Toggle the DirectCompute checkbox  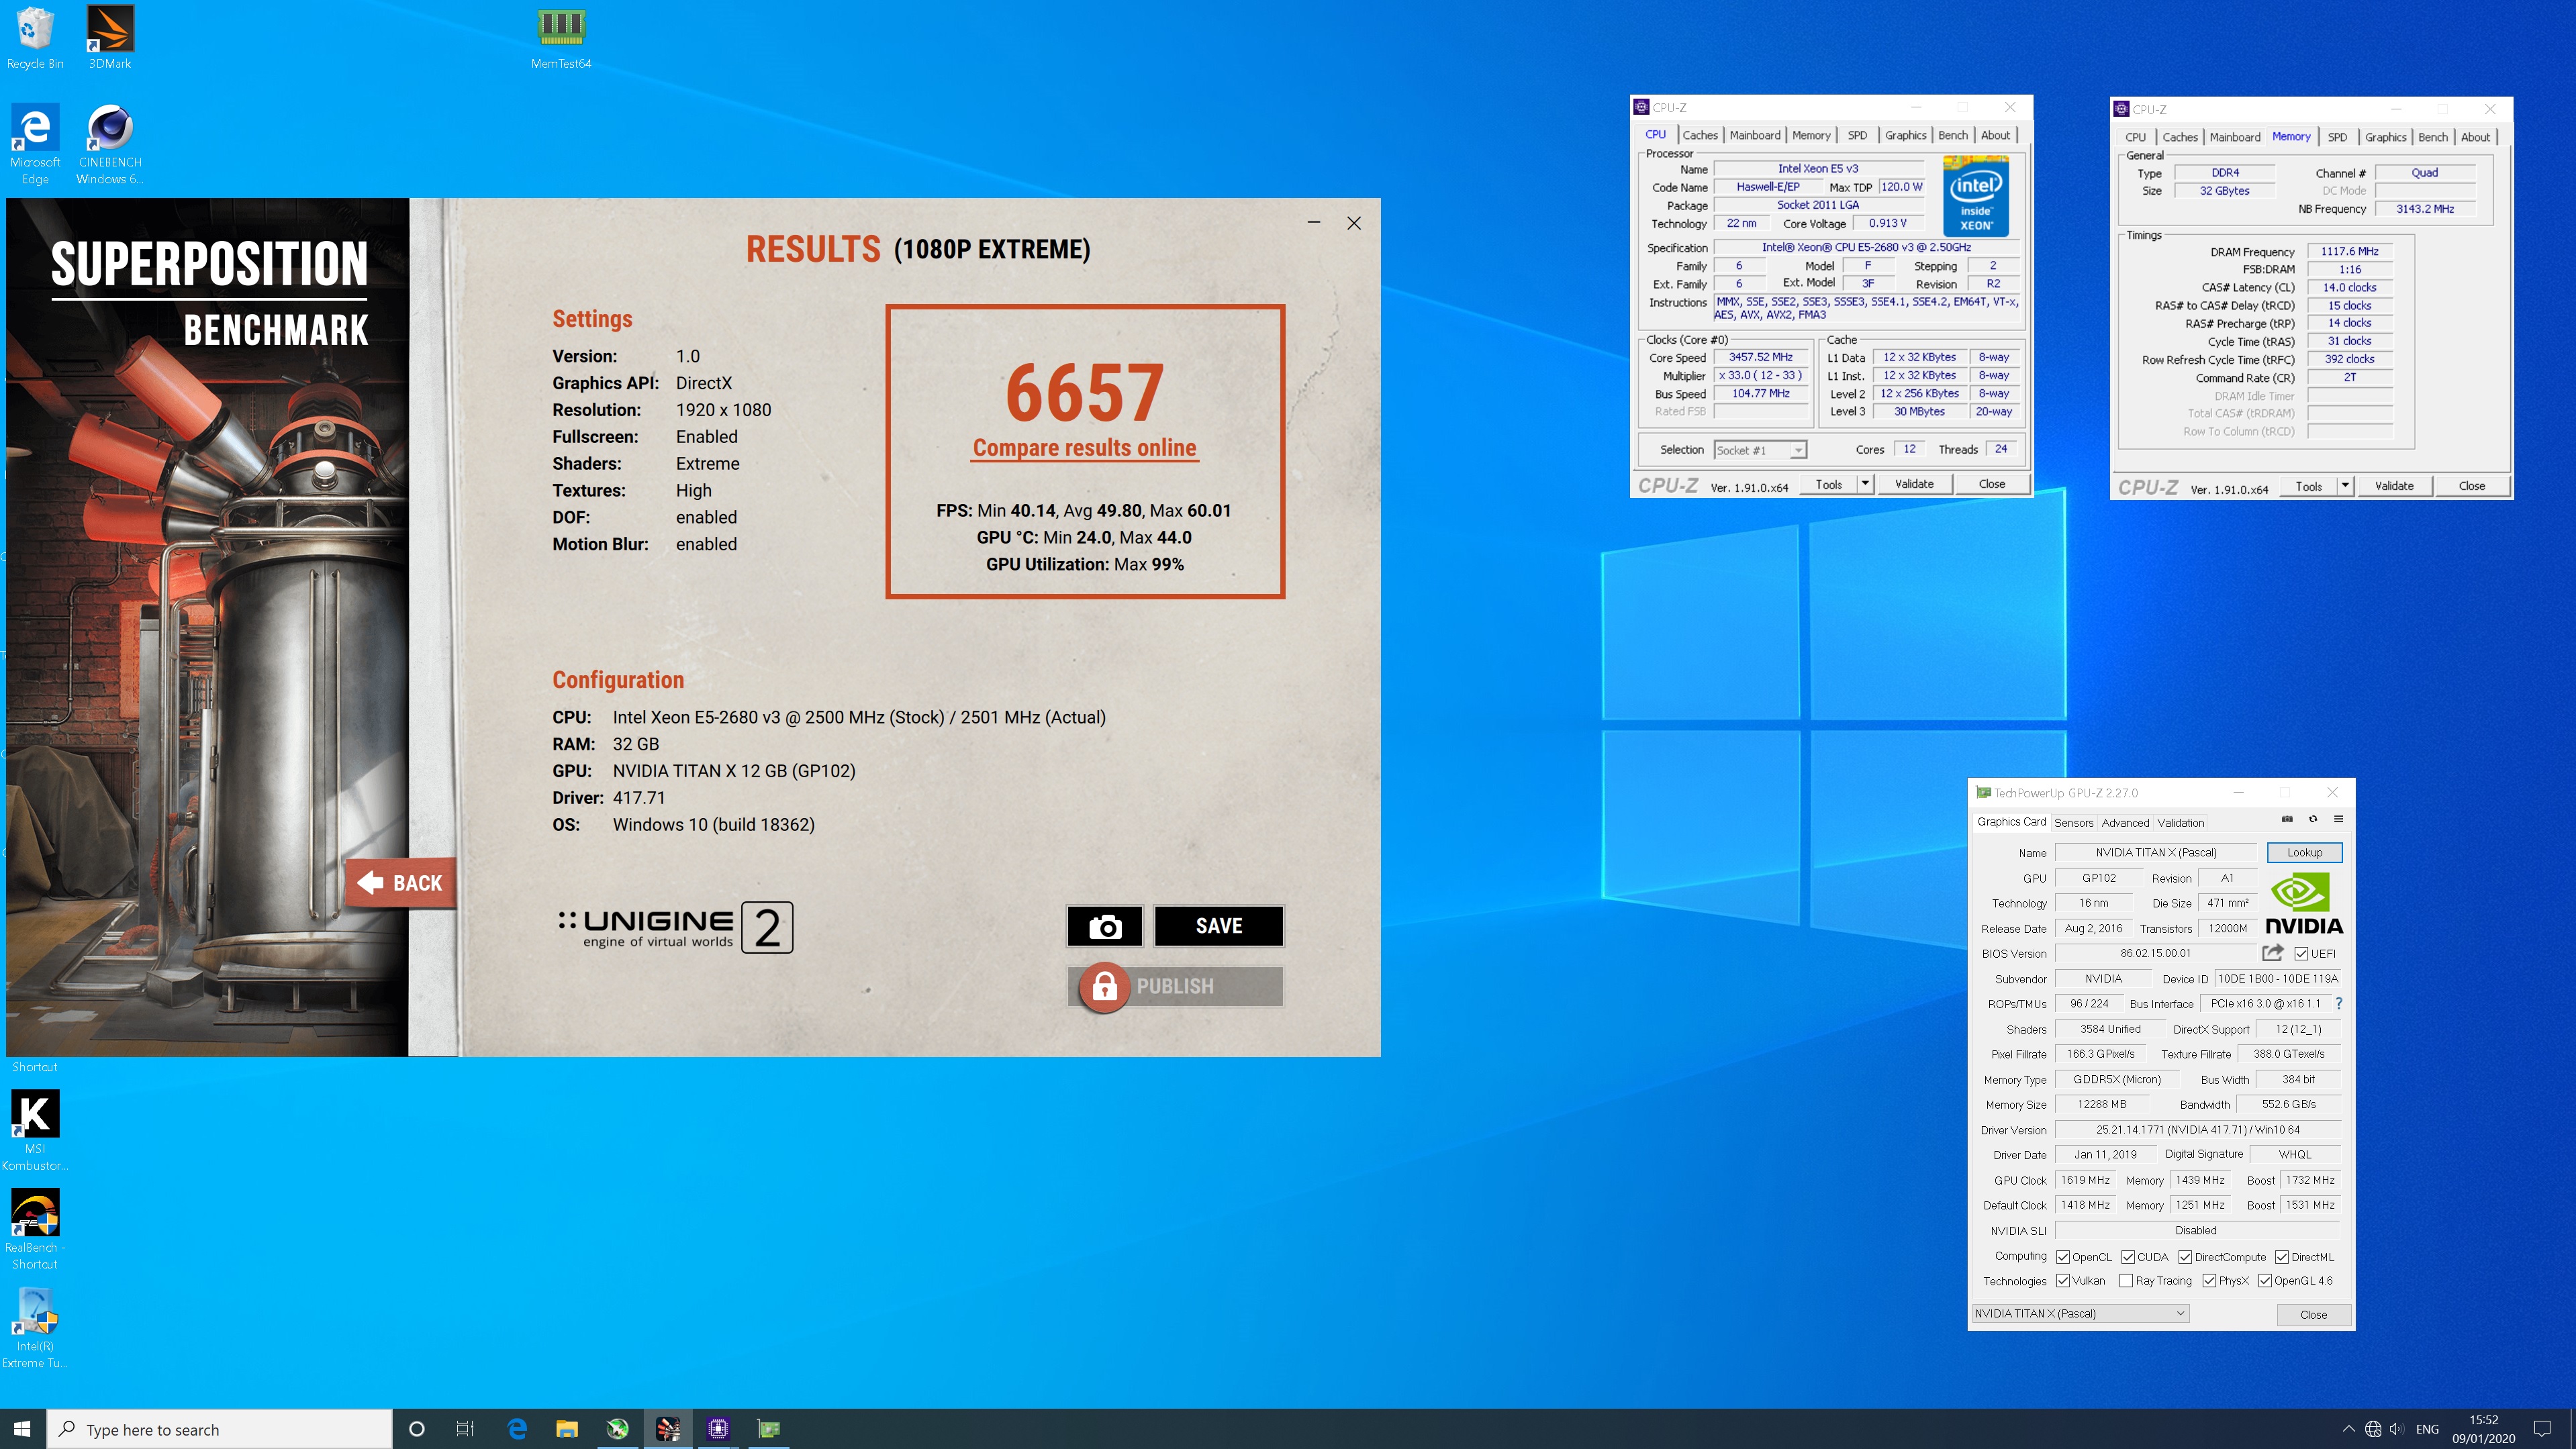coord(2185,1257)
